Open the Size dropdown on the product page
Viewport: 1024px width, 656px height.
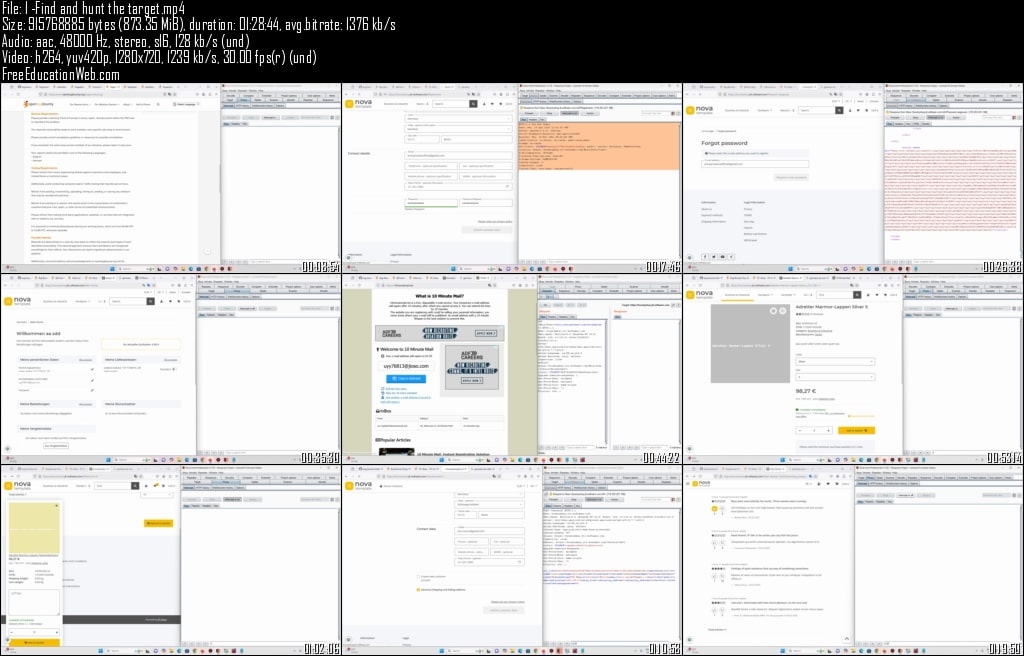835,377
